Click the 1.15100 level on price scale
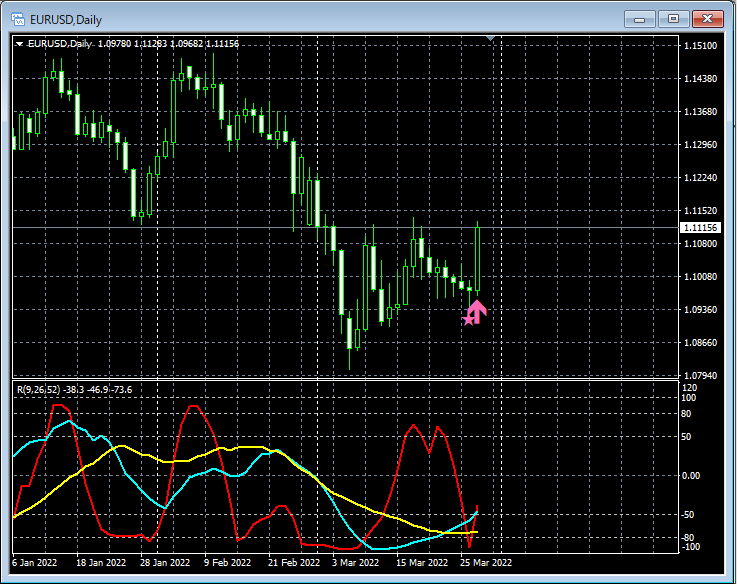The height and width of the screenshot is (584, 738). [x=699, y=46]
